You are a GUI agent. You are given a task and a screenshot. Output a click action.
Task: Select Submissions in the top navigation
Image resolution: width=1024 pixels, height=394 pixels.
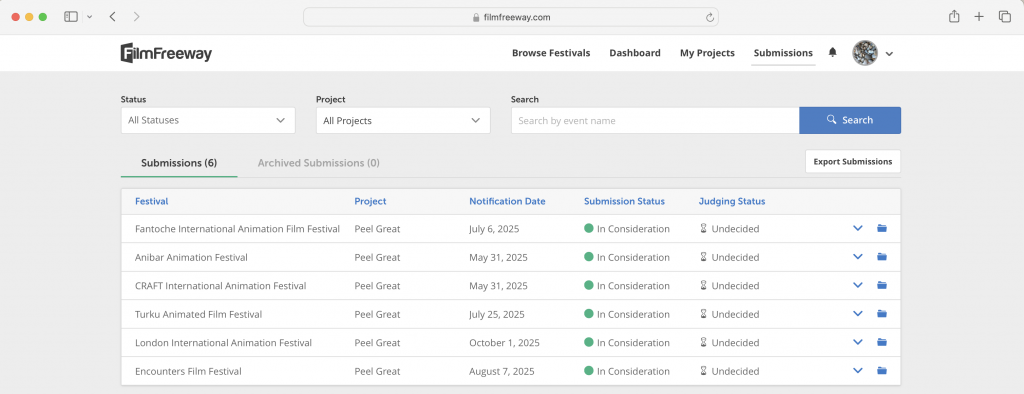[x=783, y=53]
